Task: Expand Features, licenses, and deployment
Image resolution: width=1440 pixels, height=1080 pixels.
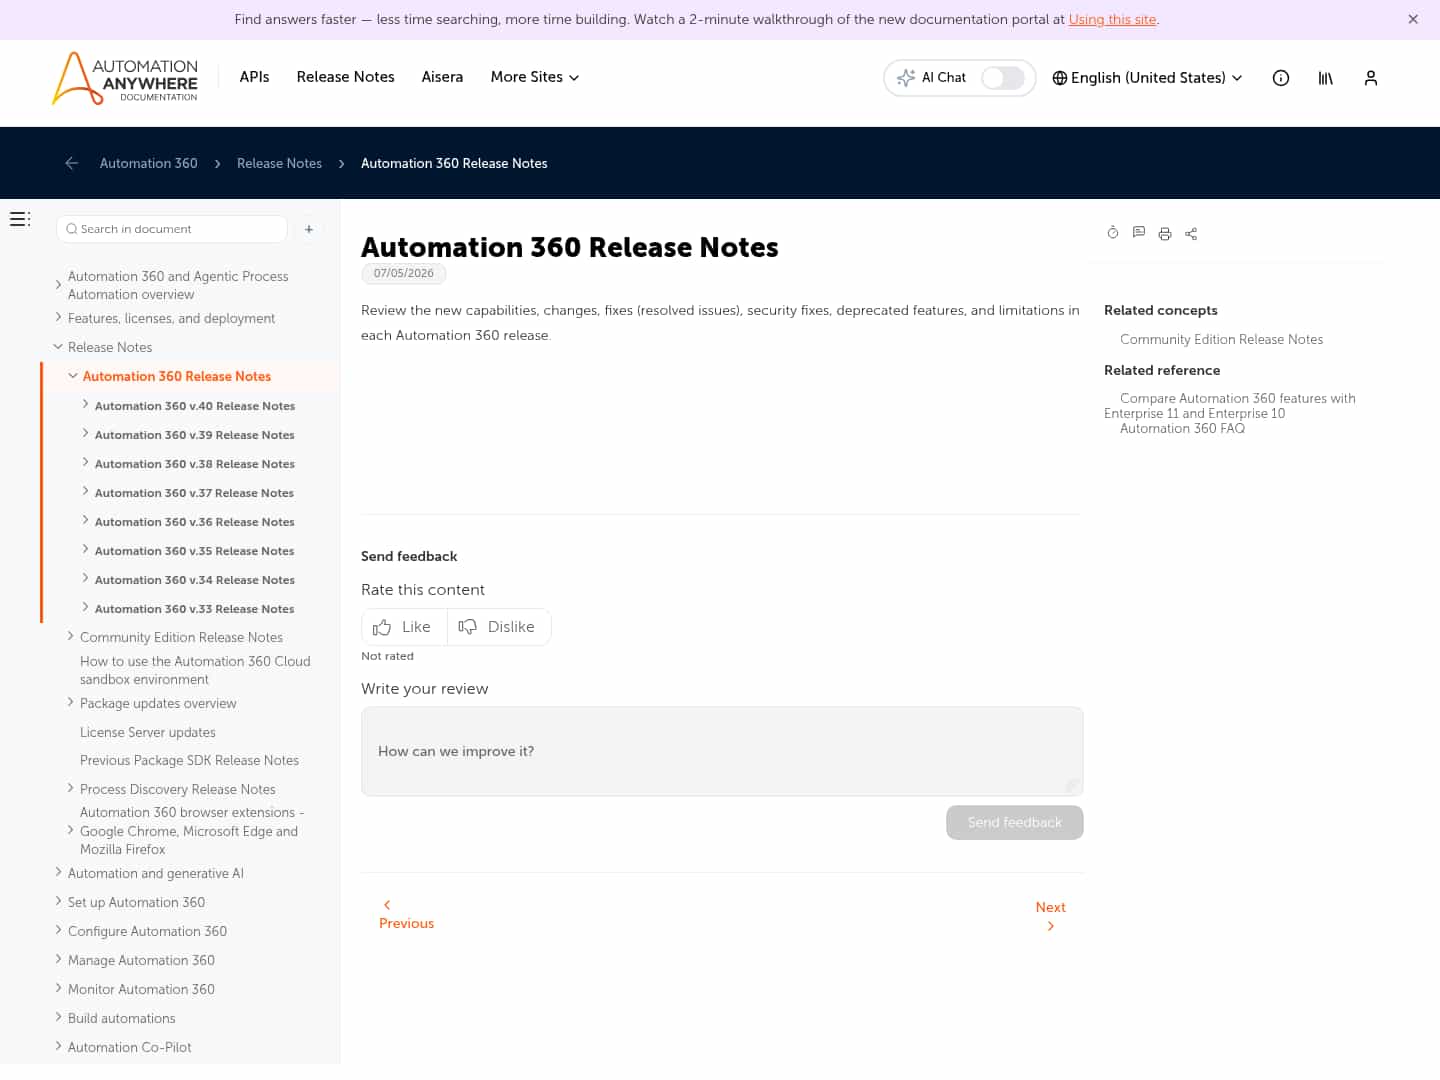Action: tap(58, 318)
